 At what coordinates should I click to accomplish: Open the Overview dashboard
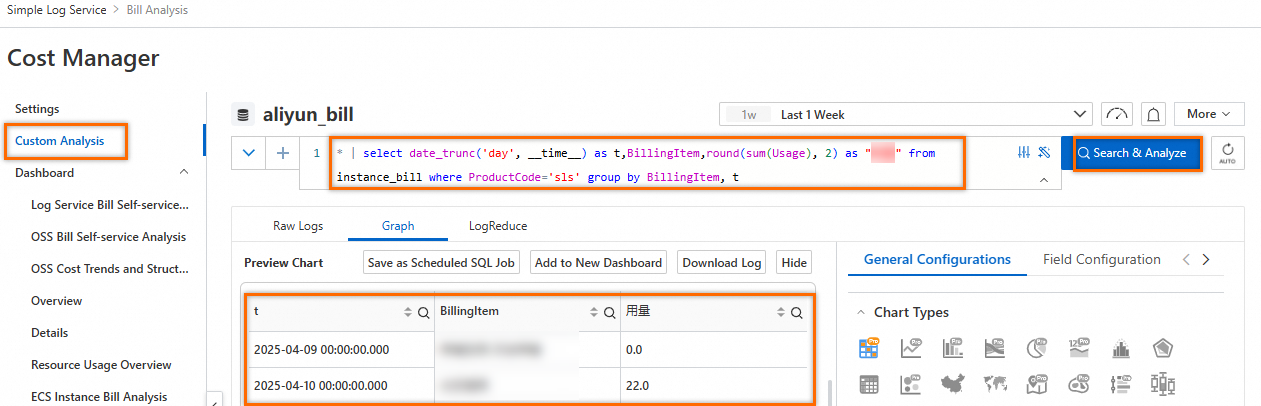[56, 300]
